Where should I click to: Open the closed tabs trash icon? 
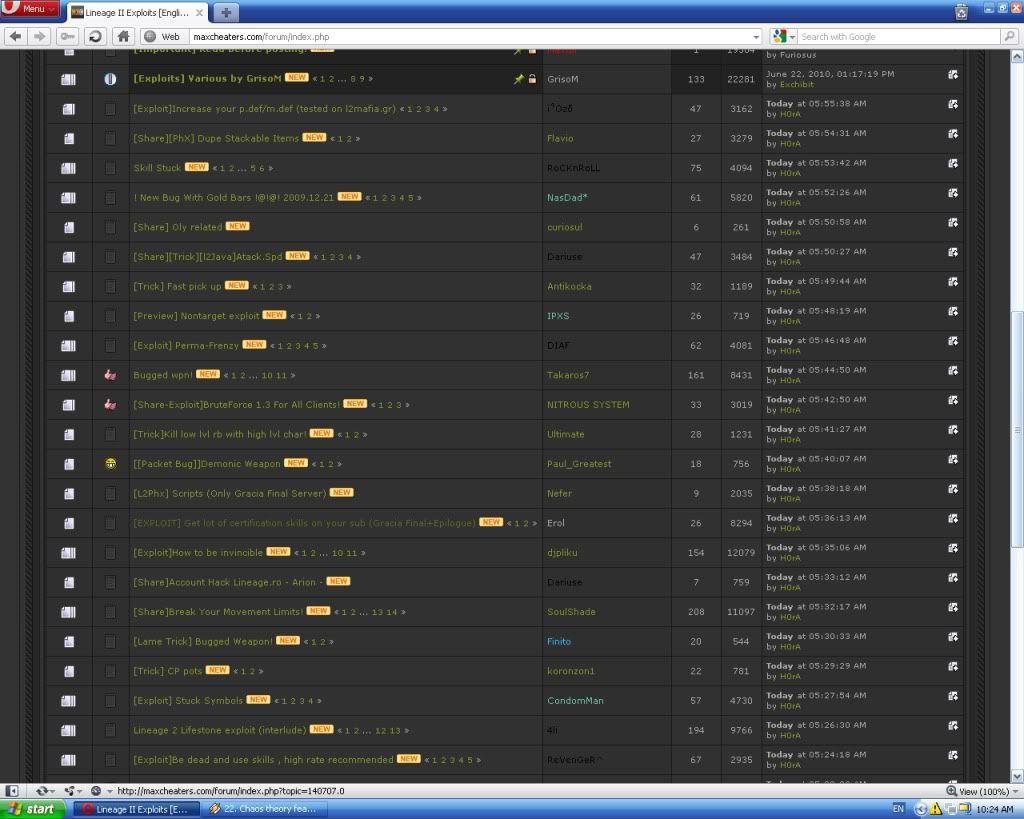point(961,11)
